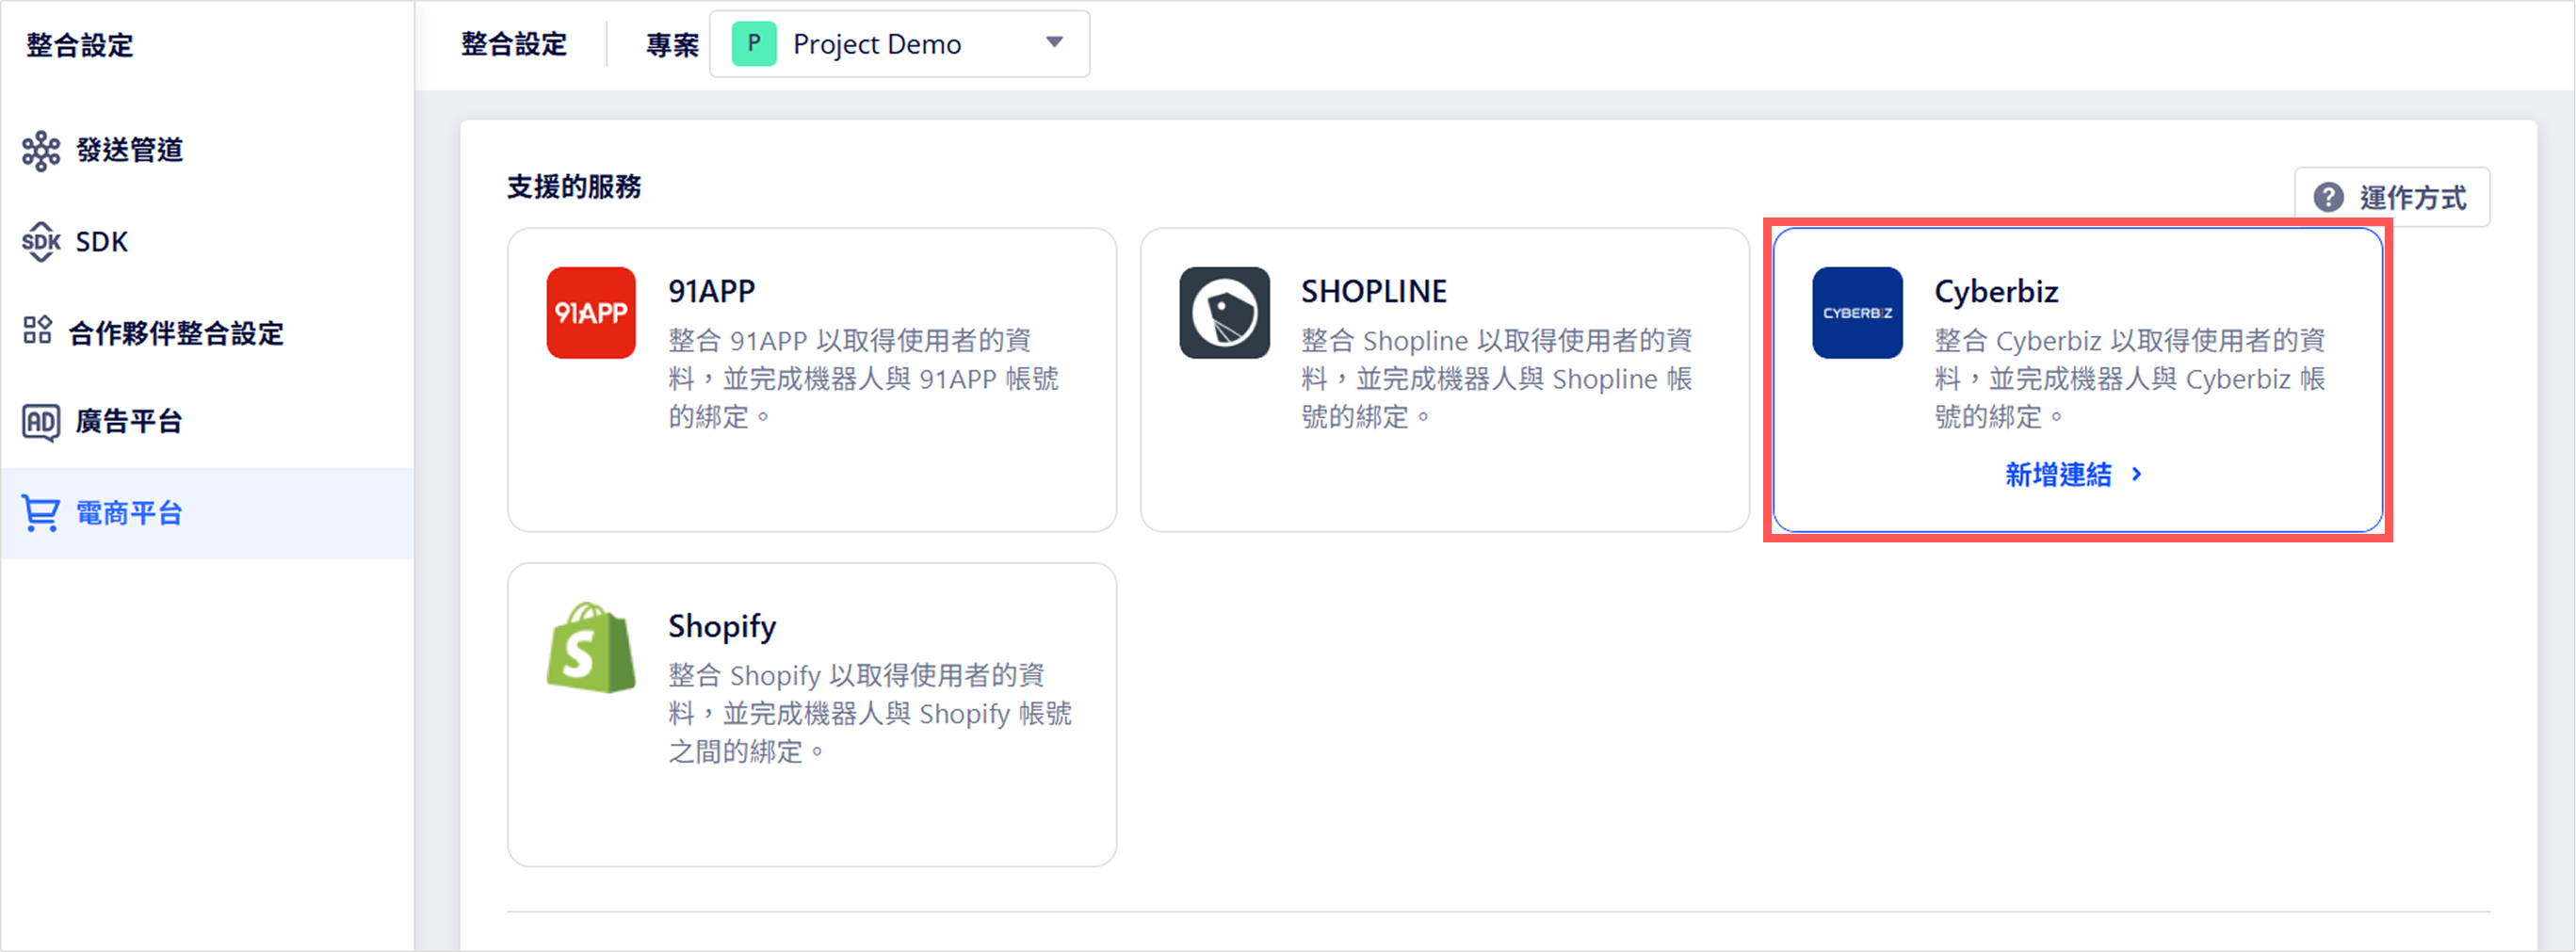
Task: Select the SHOPLINE service card title
Action: coord(1374,291)
